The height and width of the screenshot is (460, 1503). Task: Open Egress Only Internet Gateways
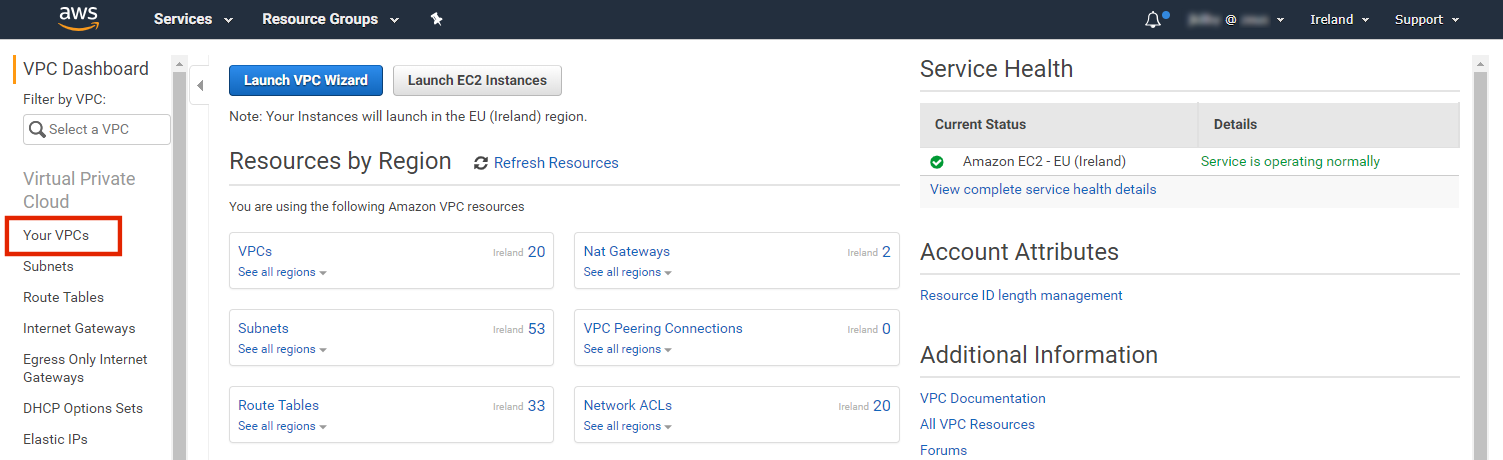pyautogui.click(x=85, y=368)
